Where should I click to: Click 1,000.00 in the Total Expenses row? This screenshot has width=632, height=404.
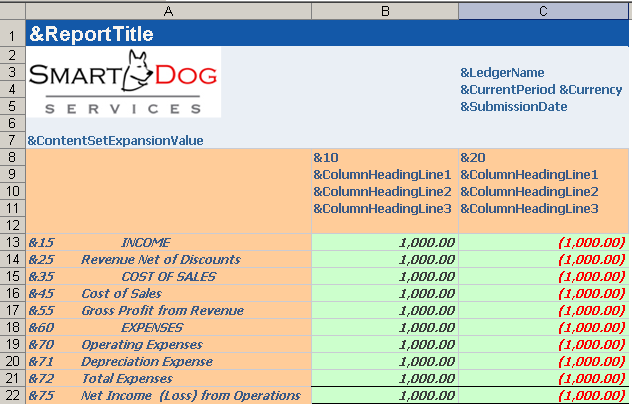click(x=385, y=378)
